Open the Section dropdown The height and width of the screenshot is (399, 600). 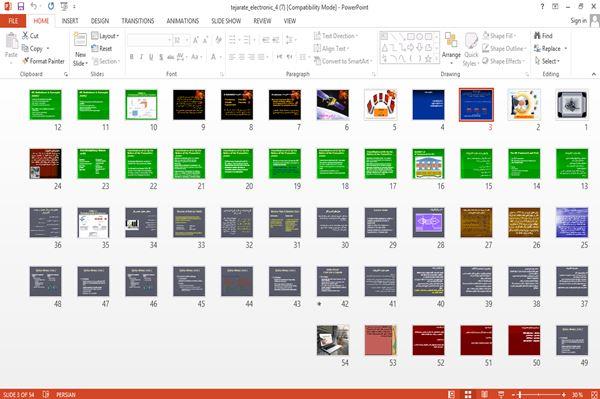point(106,61)
